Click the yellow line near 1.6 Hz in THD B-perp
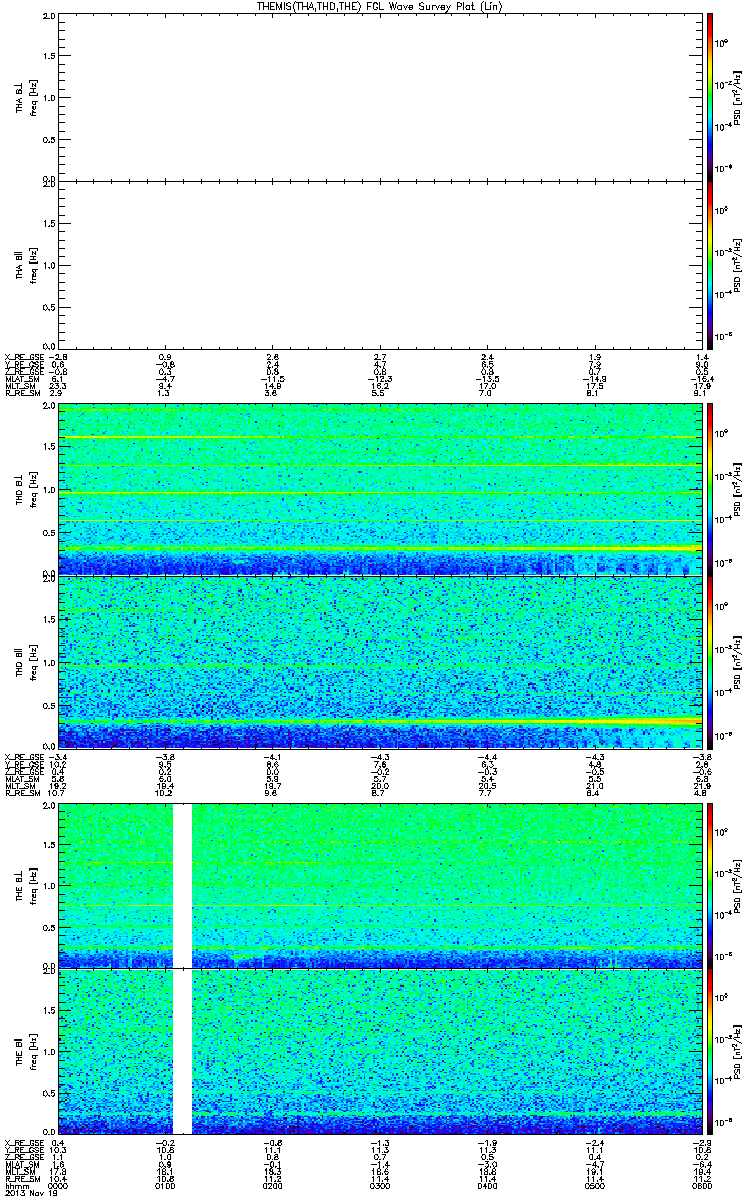The image size is (750, 1200). (380, 438)
